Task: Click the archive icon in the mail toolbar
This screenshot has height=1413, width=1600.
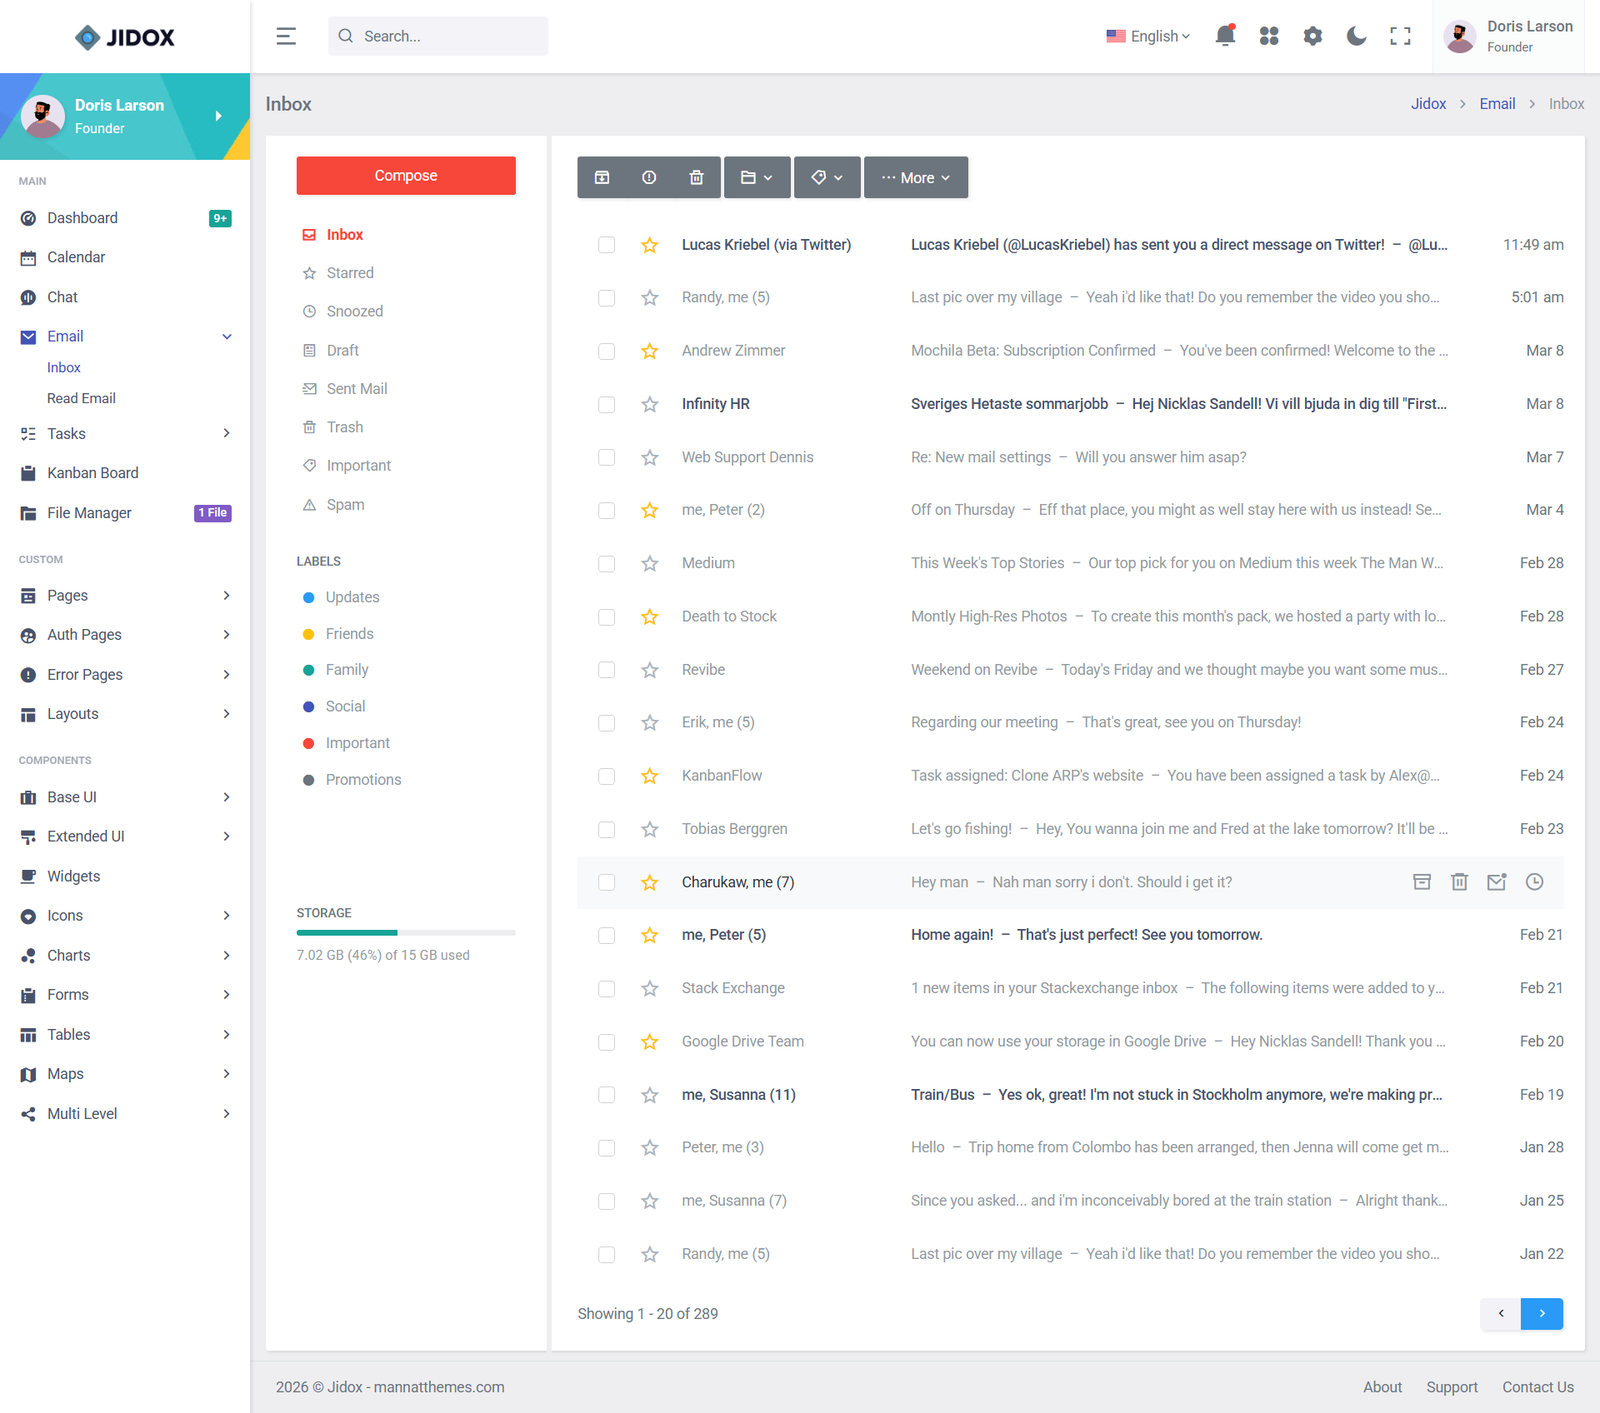Action: click(x=602, y=177)
